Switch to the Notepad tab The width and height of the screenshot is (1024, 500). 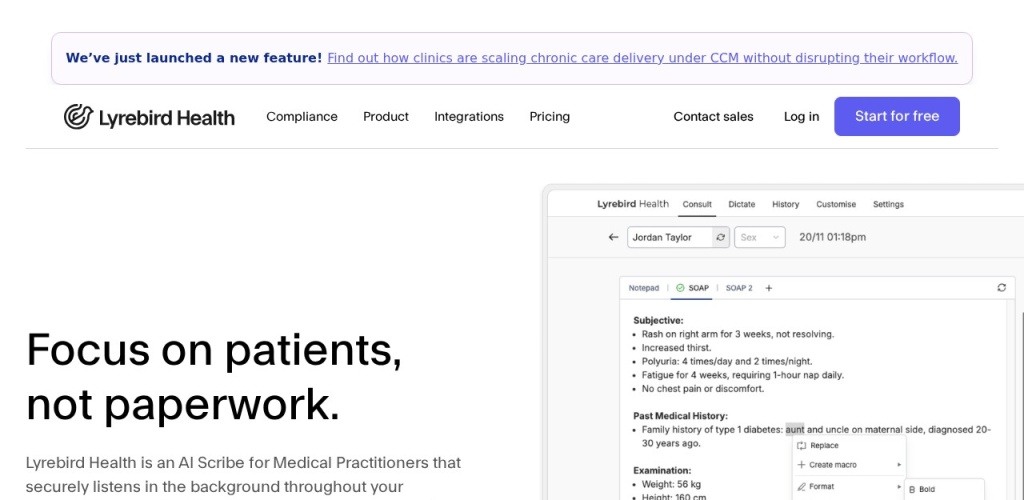pyautogui.click(x=644, y=288)
